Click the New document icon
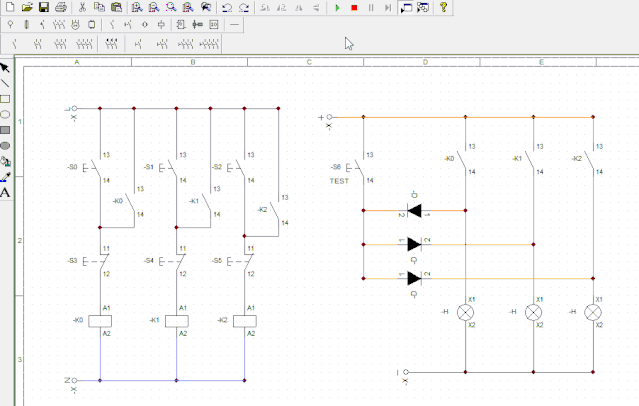Screen dimensions: 639x406 click(9, 7)
